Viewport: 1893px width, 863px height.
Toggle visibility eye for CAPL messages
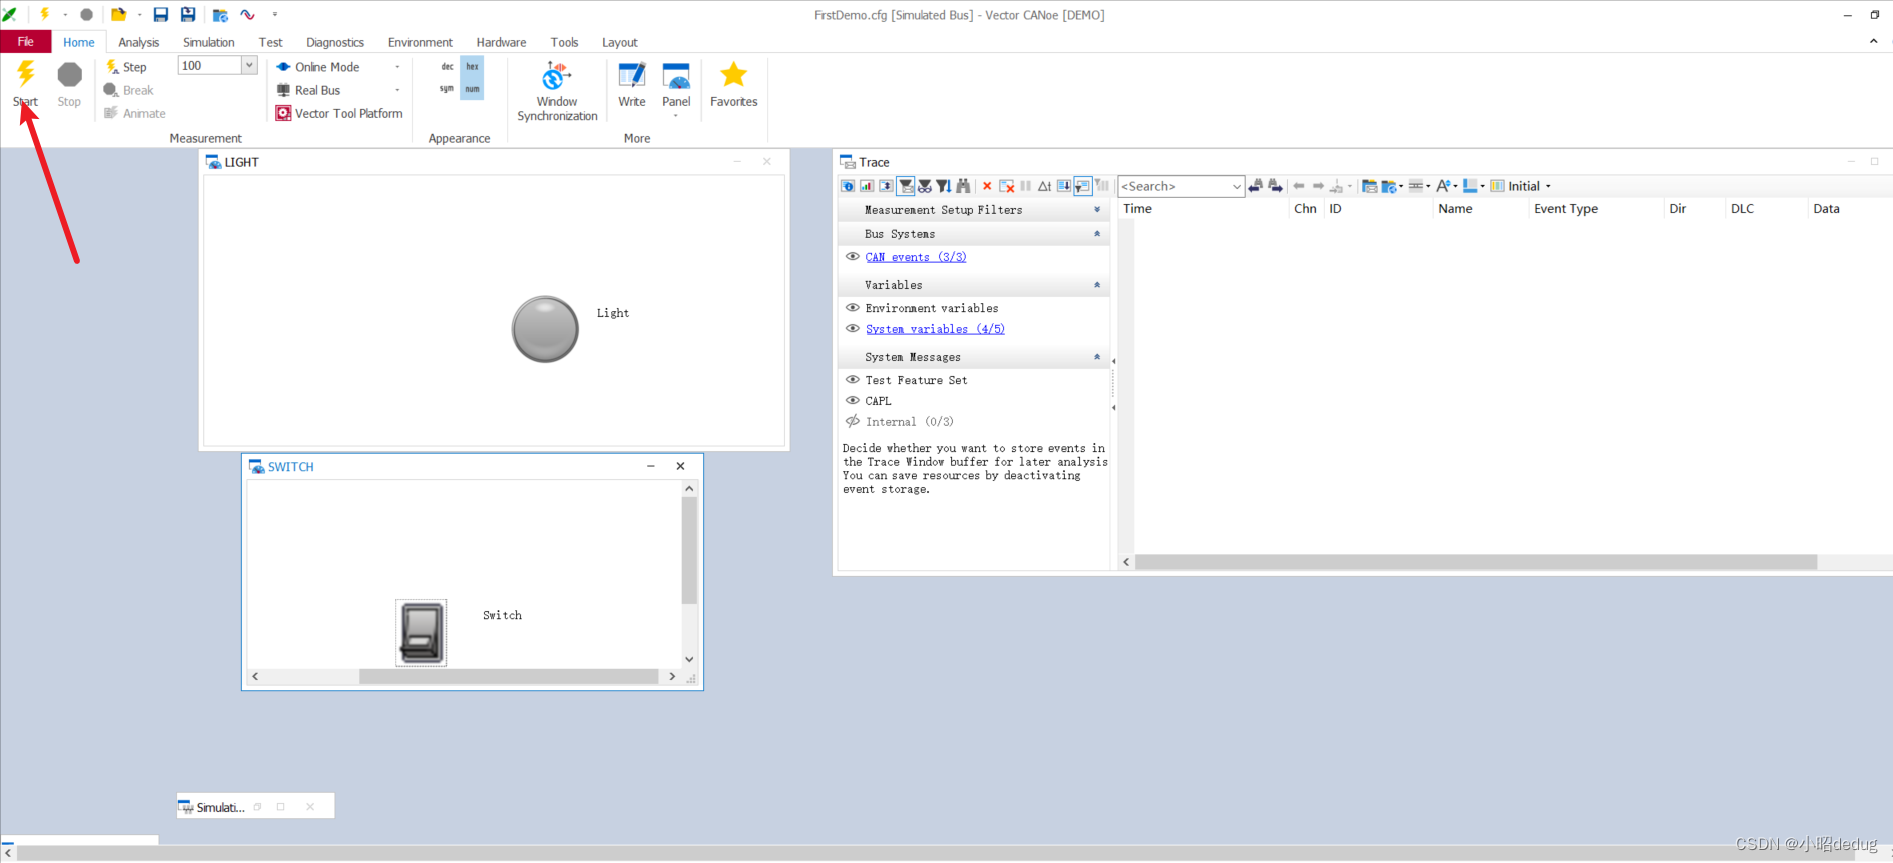[853, 401]
